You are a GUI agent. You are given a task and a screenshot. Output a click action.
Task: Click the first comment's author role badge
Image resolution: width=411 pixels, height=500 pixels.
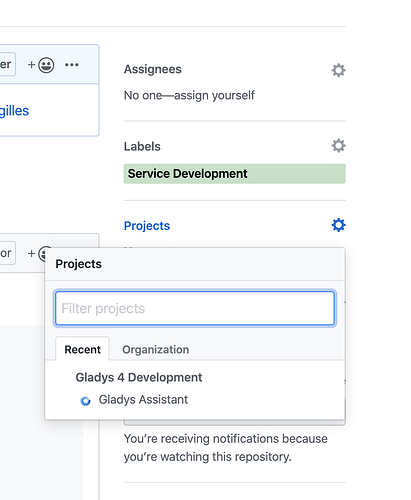7,64
